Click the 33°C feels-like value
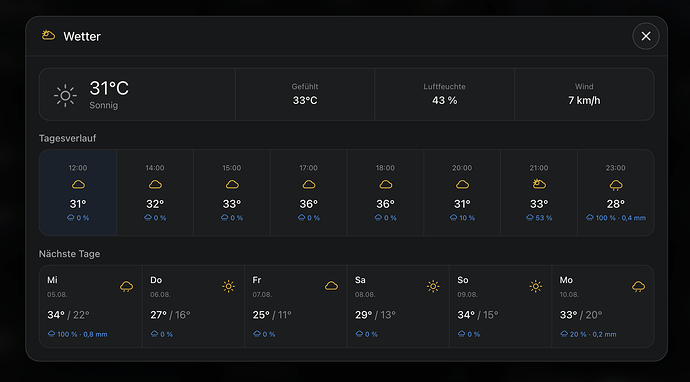Viewport: 690px width, 382px height. [x=305, y=100]
